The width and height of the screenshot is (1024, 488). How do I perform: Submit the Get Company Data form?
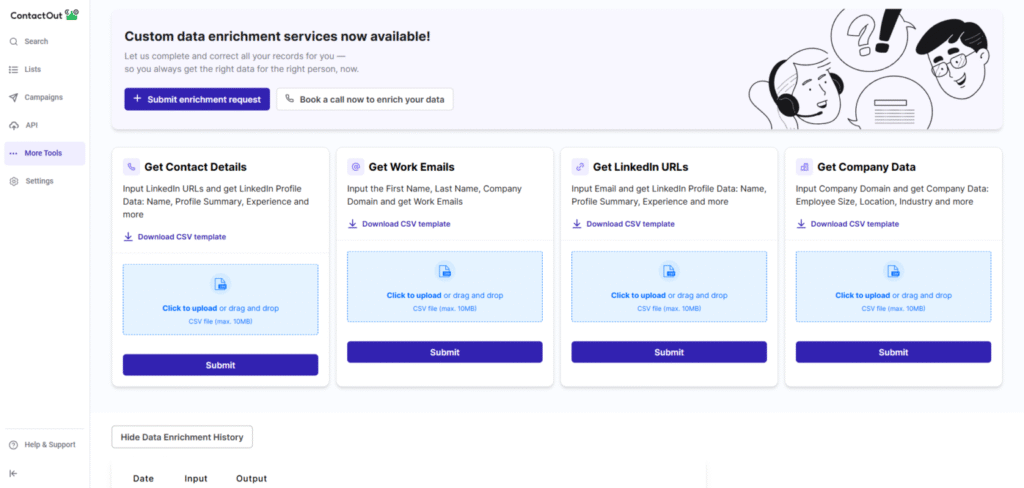coord(893,352)
